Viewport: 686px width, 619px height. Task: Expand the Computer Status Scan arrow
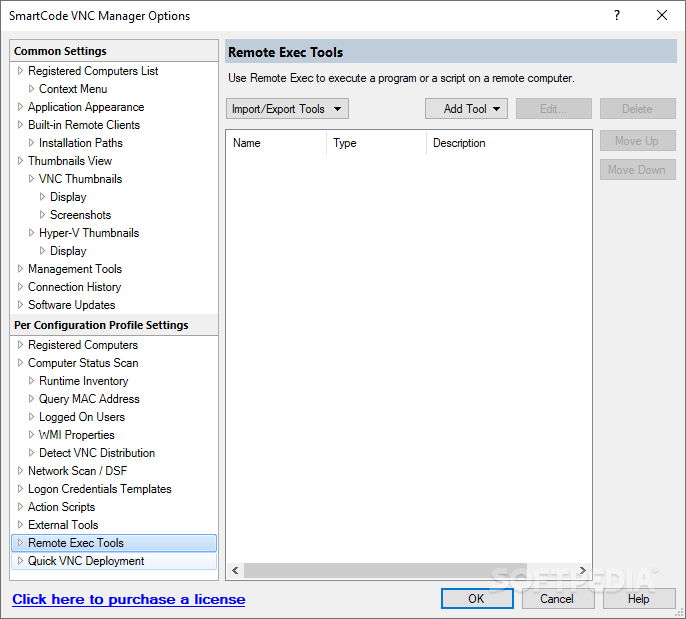[20, 362]
